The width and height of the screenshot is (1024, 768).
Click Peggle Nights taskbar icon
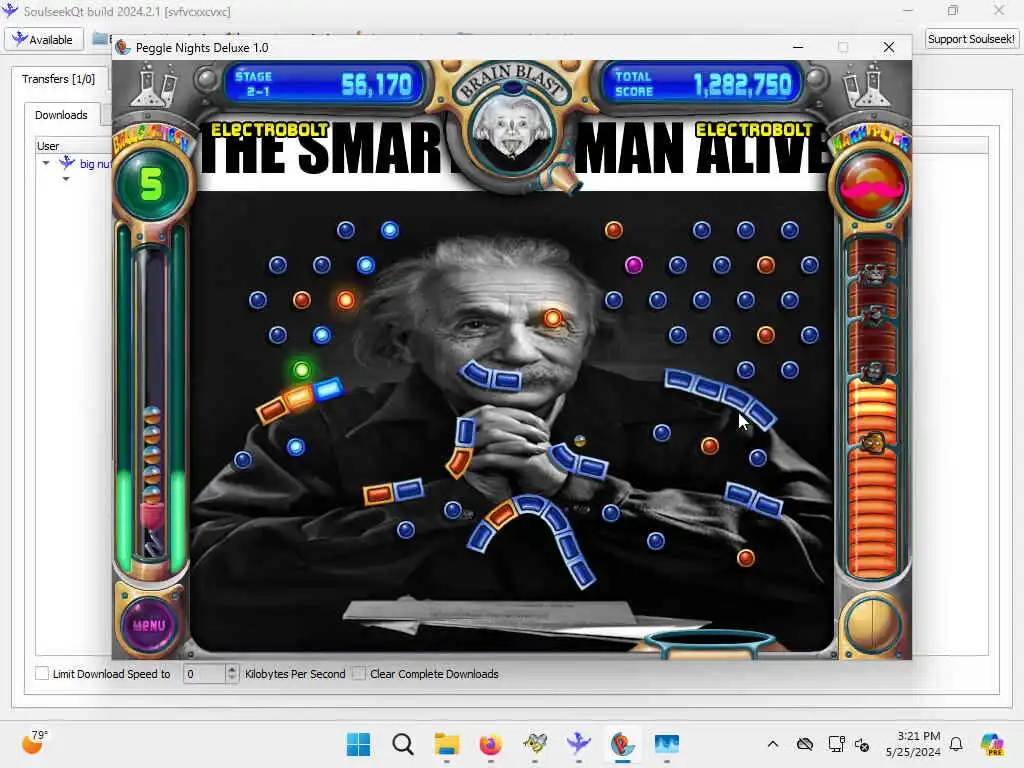(622, 744)
